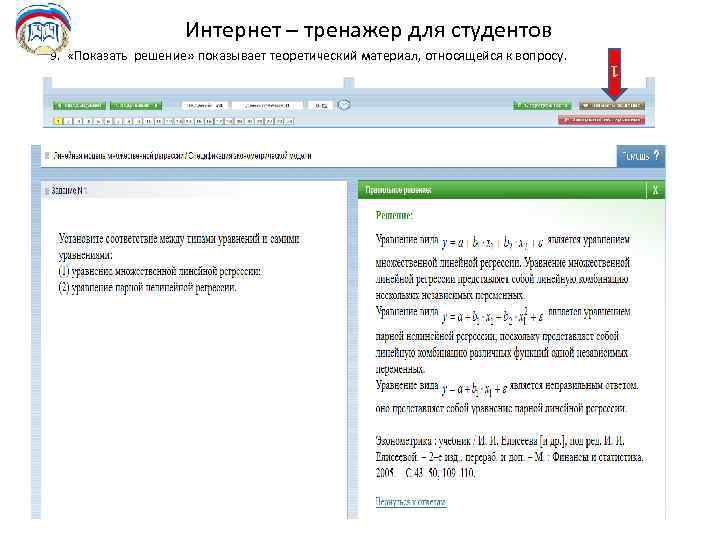Click the formula y = a + b1·x1 + b2·x2 + ε

(493, 242)
